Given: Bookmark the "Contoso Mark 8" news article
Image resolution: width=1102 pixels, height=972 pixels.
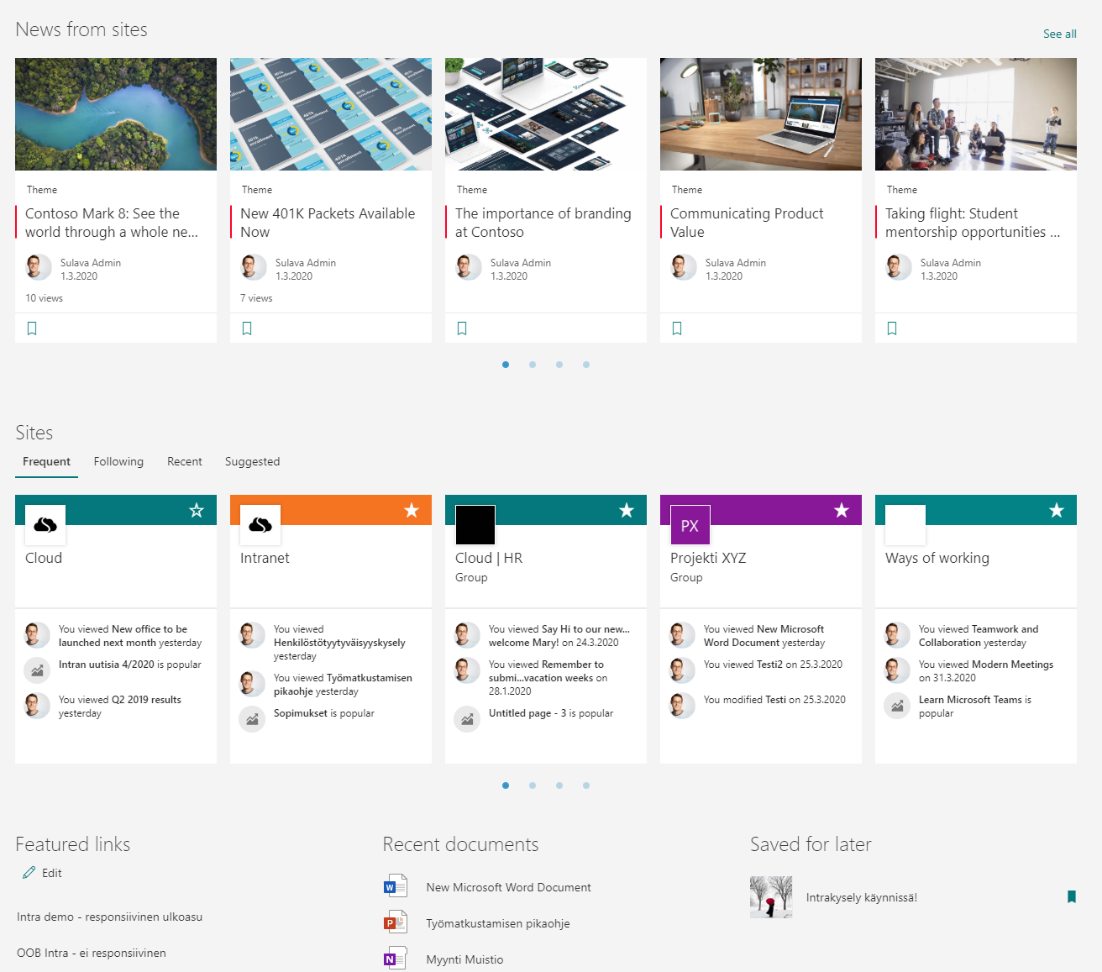Looking at the screenshot, I should [31, 327].
